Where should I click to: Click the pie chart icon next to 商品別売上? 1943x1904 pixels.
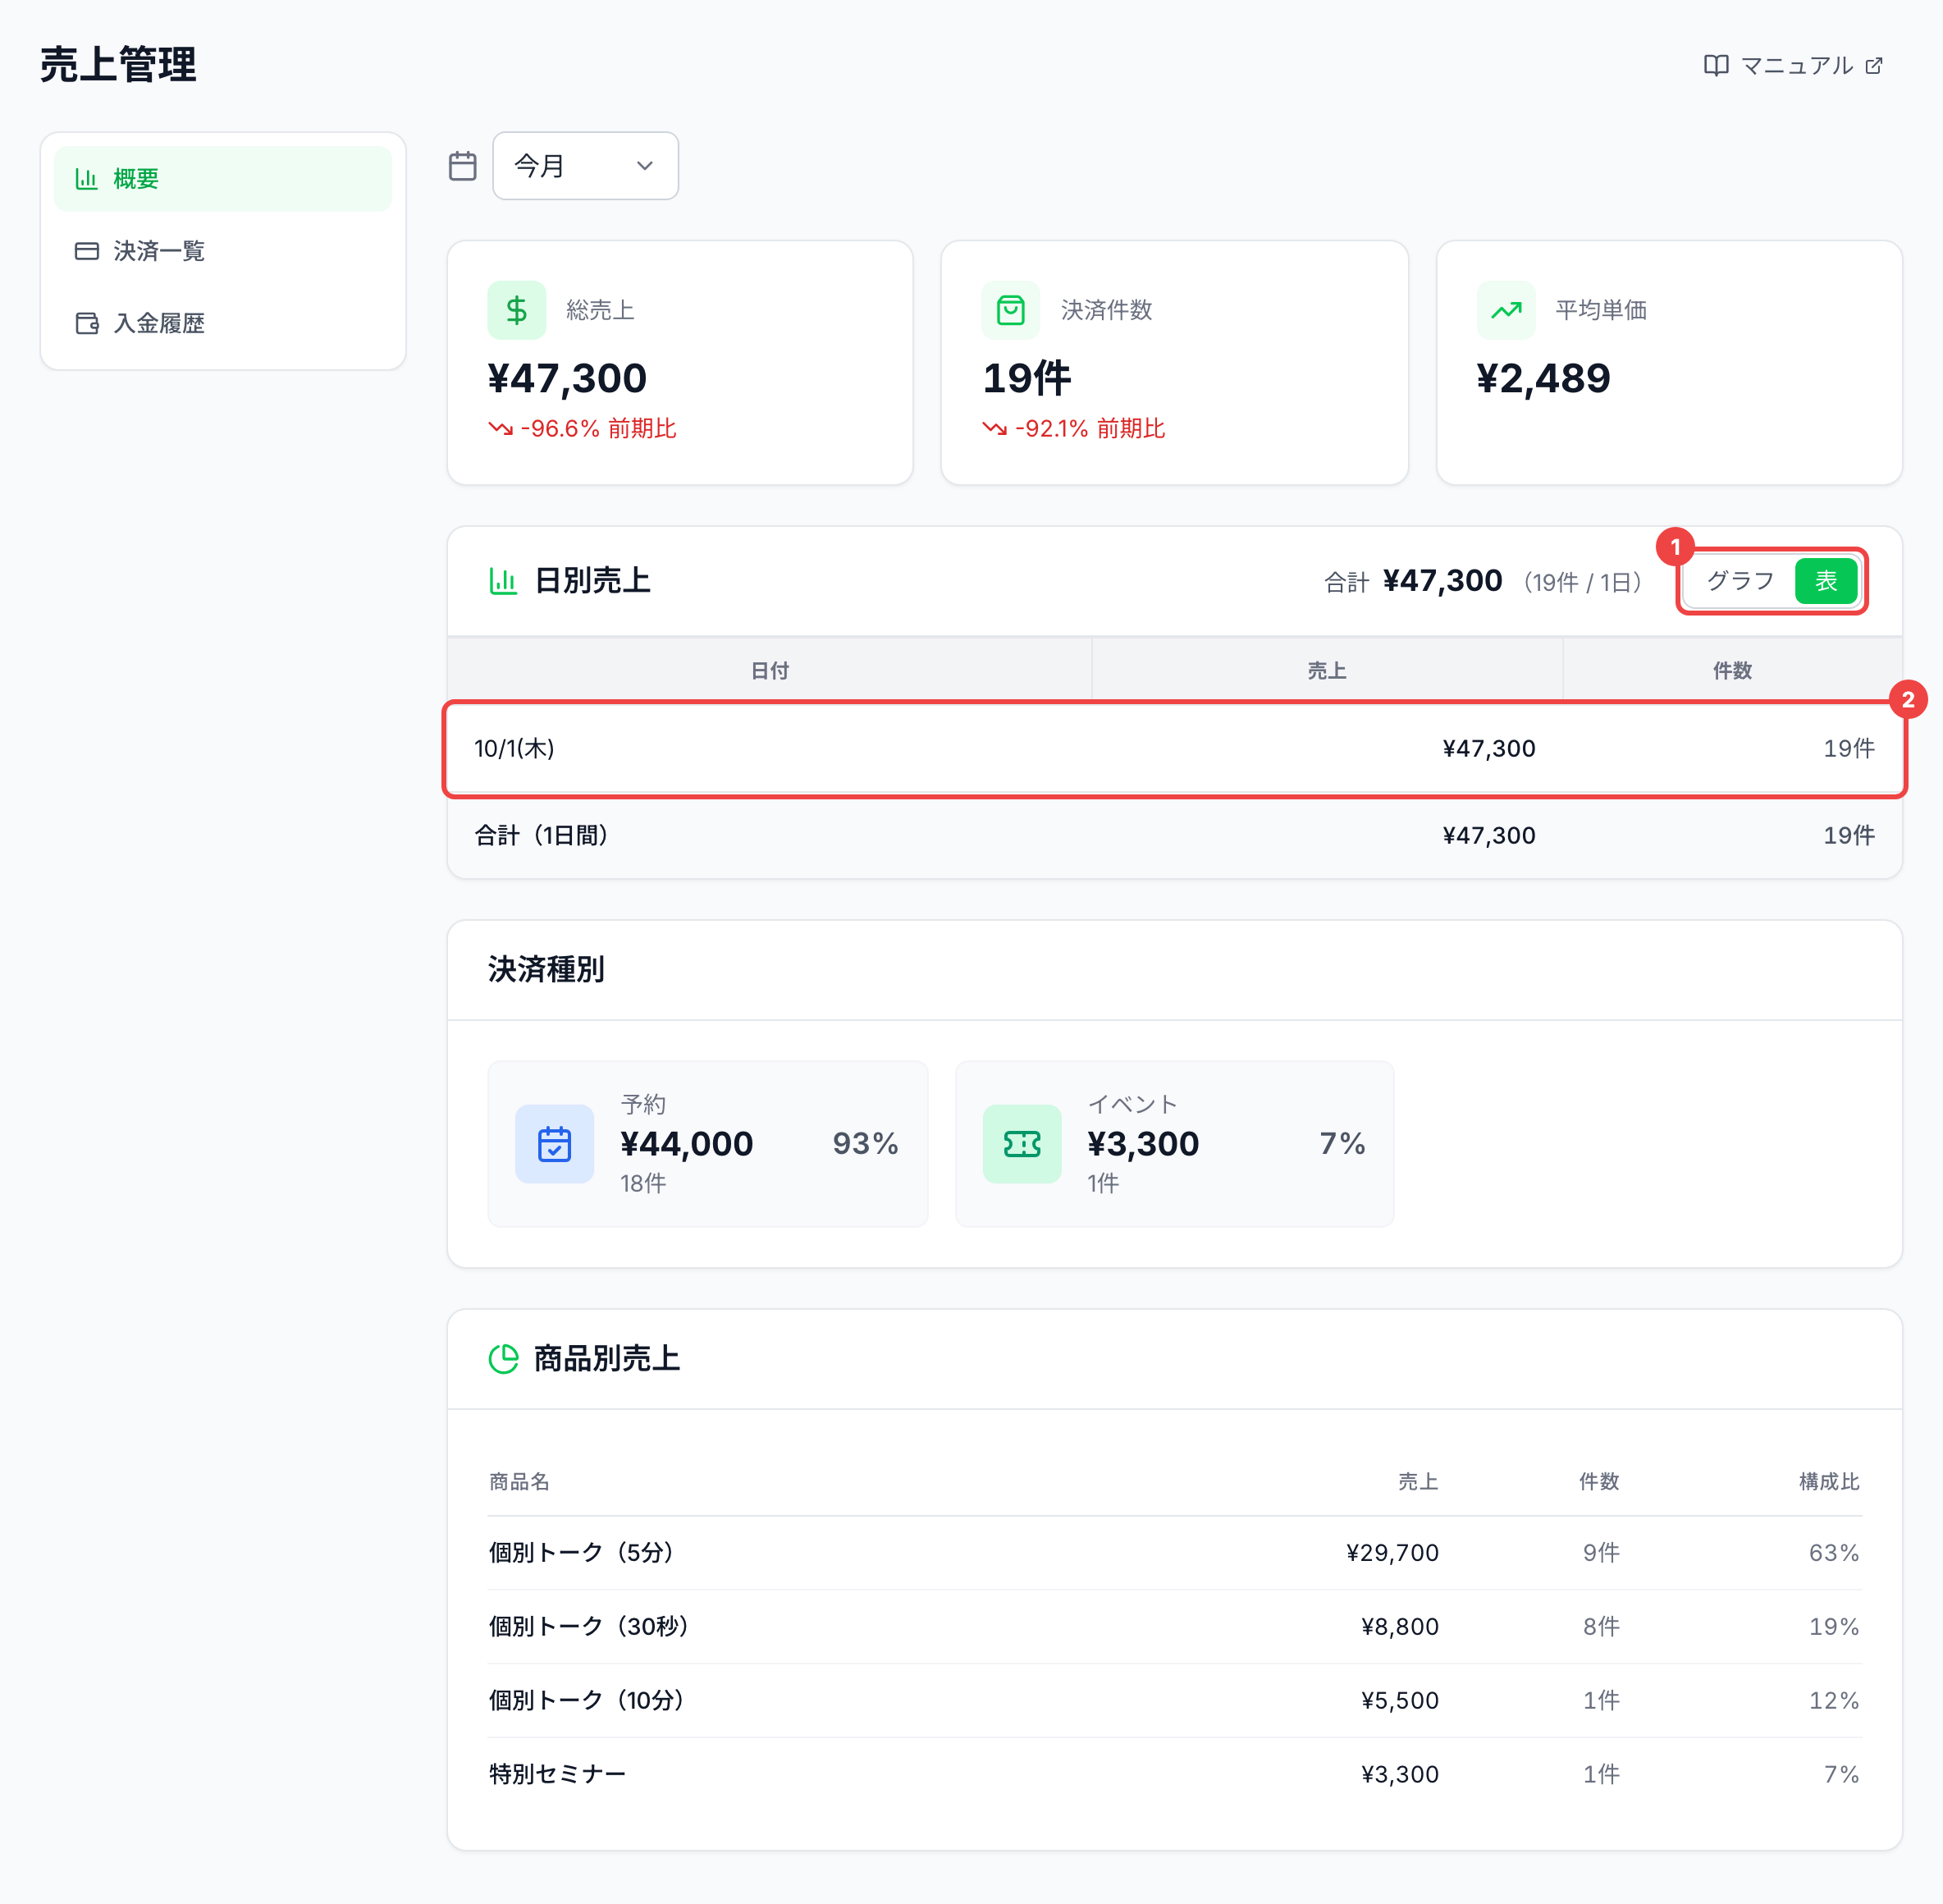pyautogui.click(x=503, y=1359)
